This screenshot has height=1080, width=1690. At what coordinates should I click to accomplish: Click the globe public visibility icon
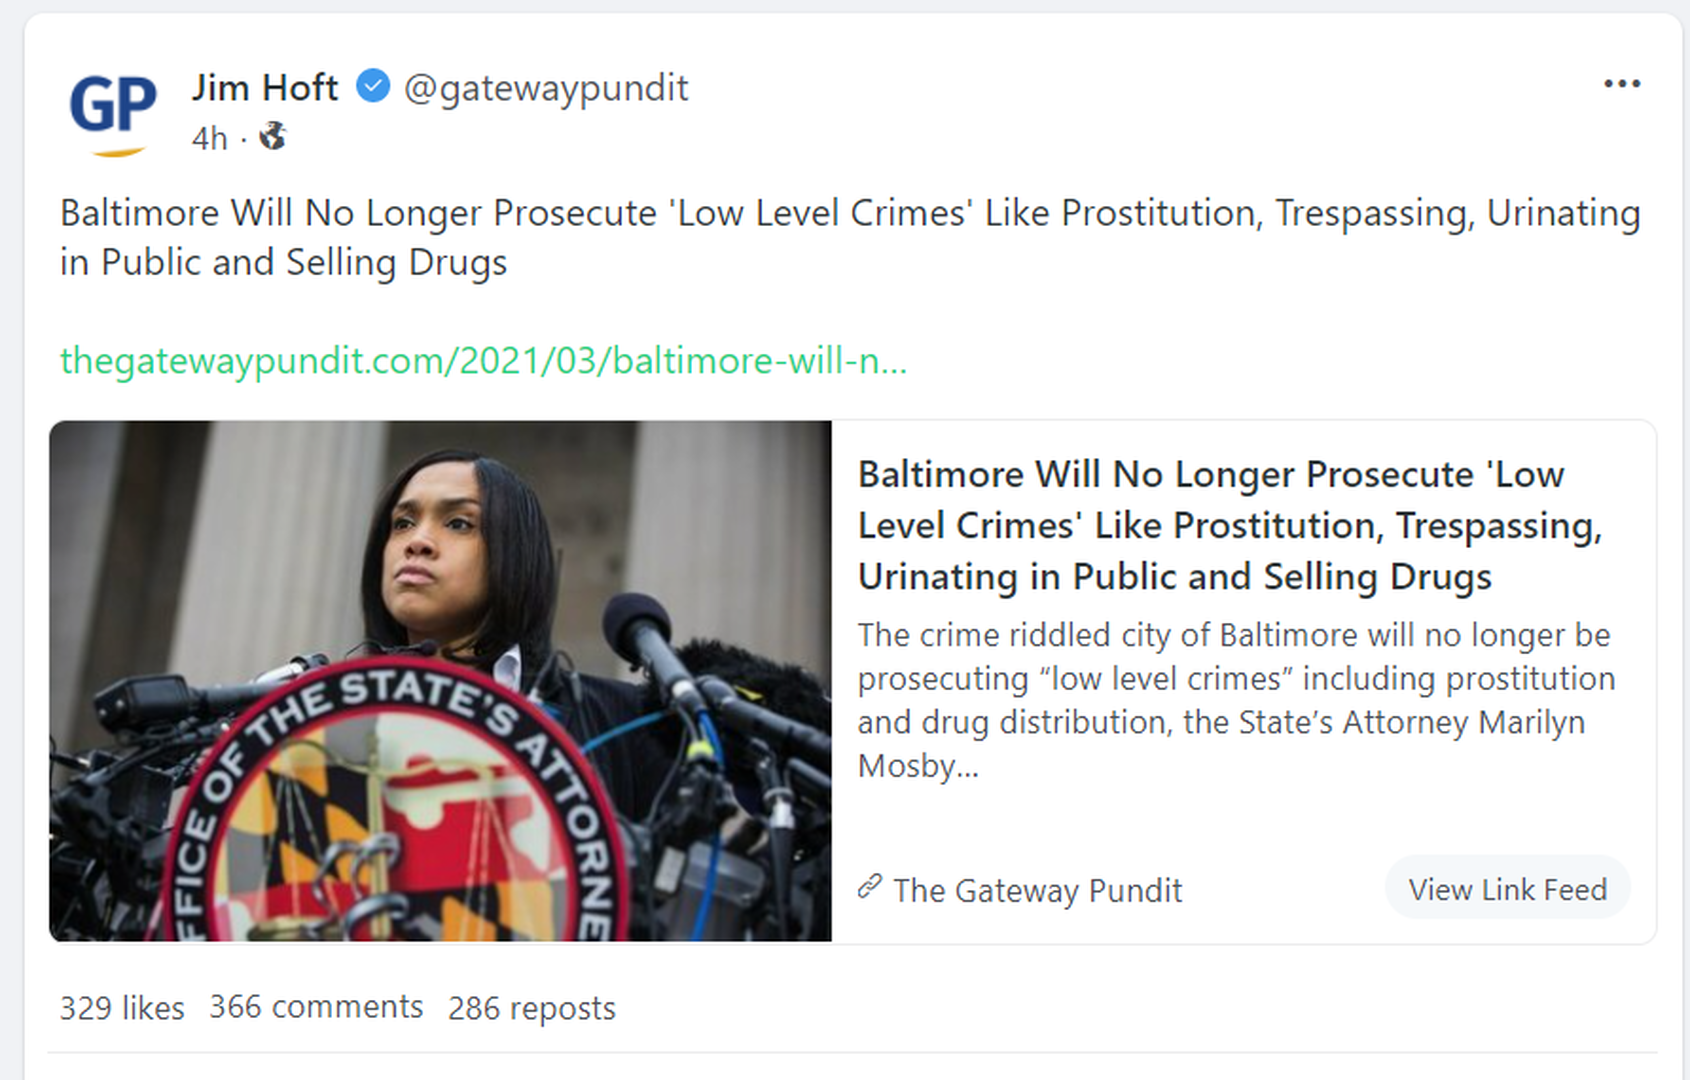(x=273, y=136)
